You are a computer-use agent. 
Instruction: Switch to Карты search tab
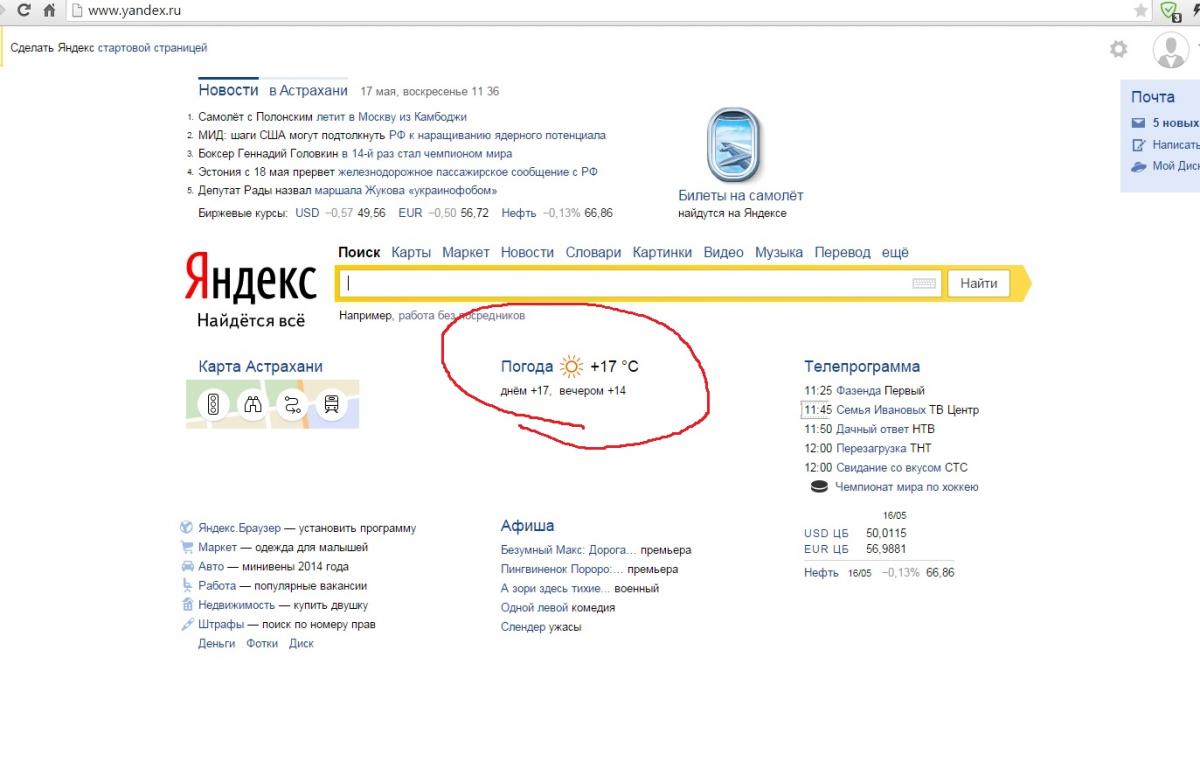point(411,253)
